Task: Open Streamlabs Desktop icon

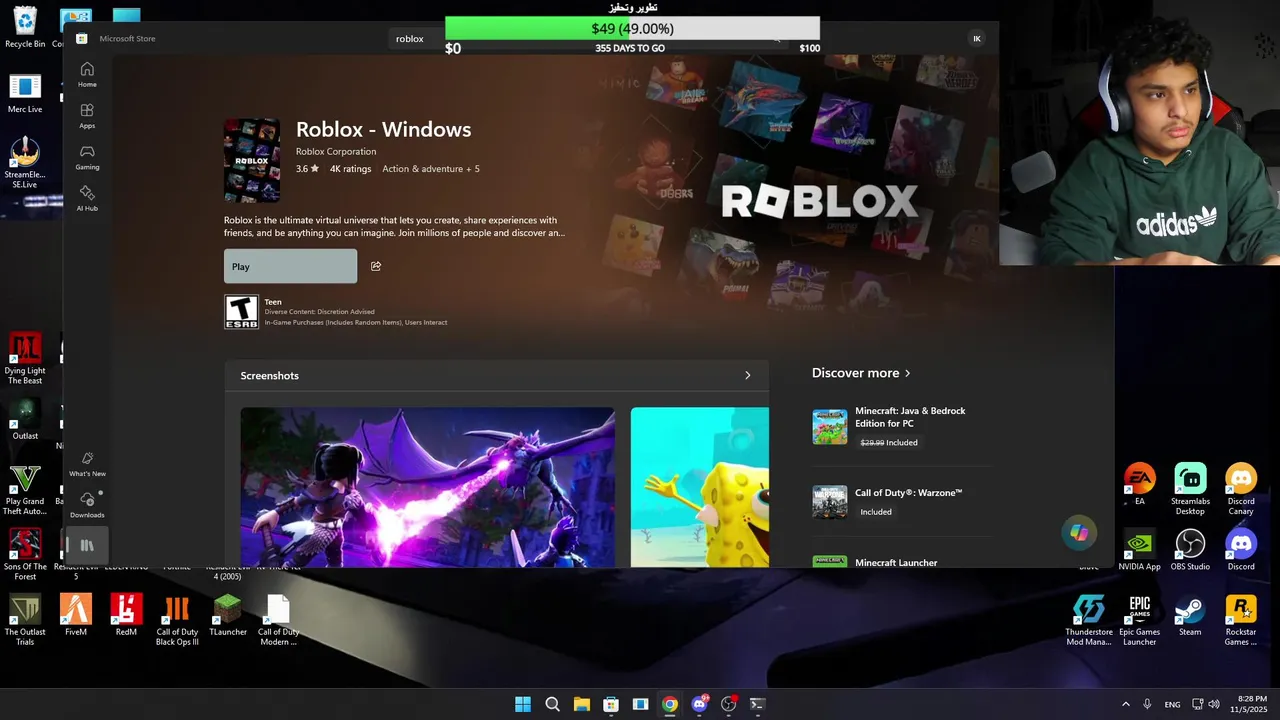Action: point(1190,489)
